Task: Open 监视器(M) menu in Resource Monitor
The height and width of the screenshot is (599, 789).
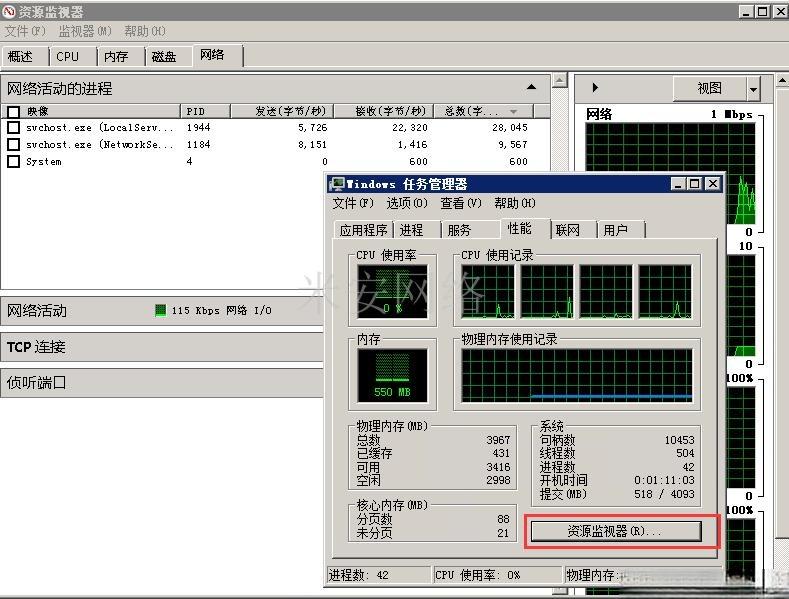Action: pos(85,31)
